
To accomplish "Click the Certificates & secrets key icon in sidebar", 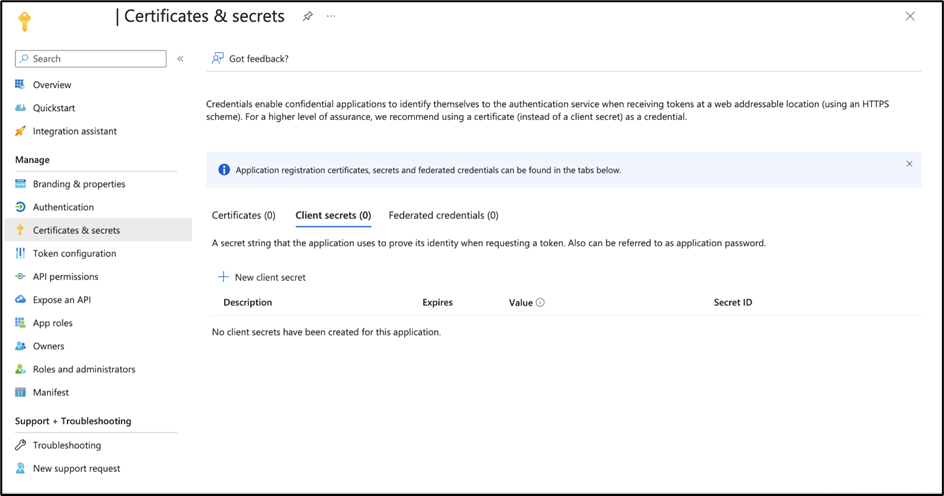I will (x=20, y=230).
